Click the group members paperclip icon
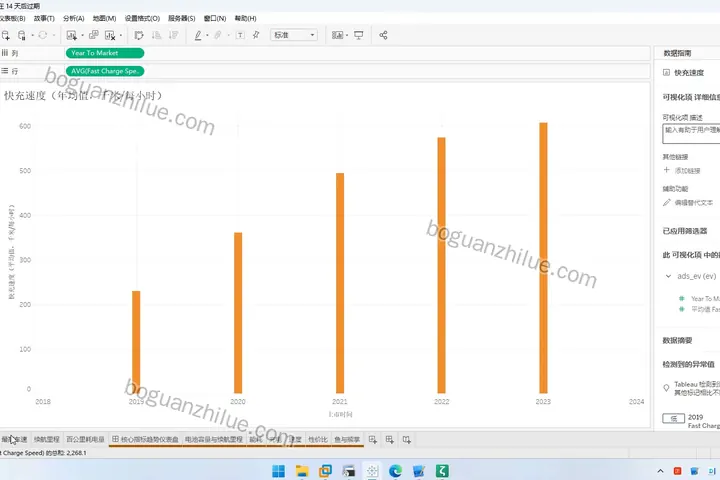The height and width of the screenshot is (480, 720). (x=218, y=35)
